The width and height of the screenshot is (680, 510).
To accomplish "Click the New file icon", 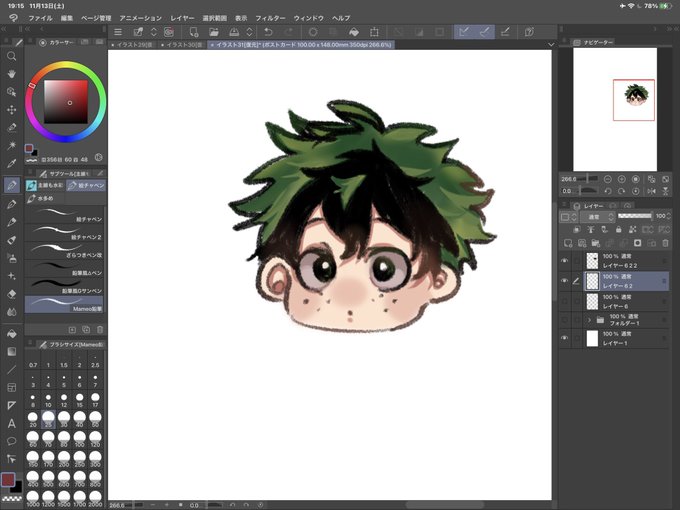I will (x=194, y=32).
